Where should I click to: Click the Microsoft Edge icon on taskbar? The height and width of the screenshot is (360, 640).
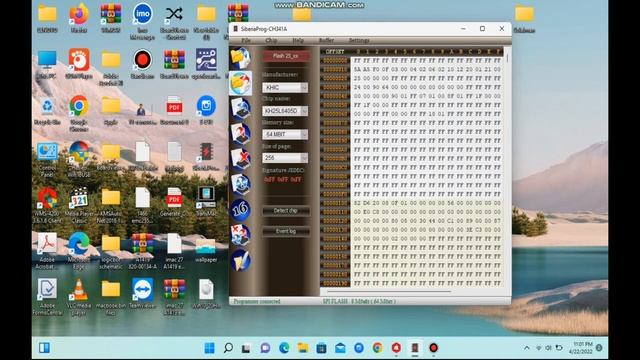tap(284, 348)
